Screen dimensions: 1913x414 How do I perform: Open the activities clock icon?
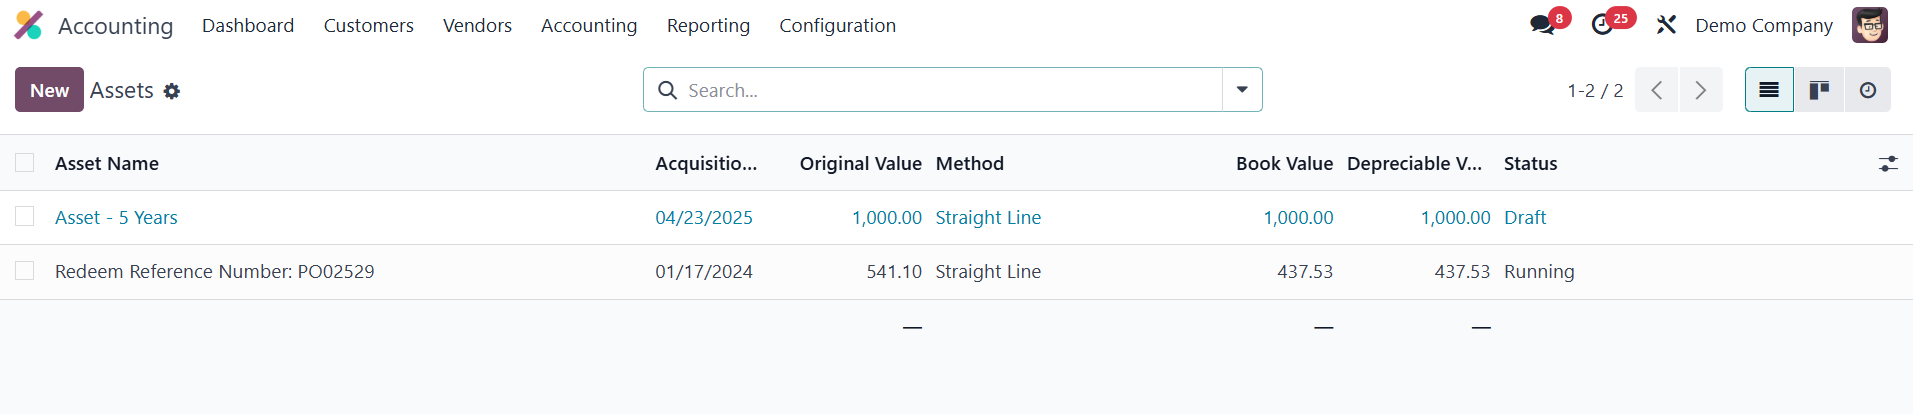[1602, 25]
